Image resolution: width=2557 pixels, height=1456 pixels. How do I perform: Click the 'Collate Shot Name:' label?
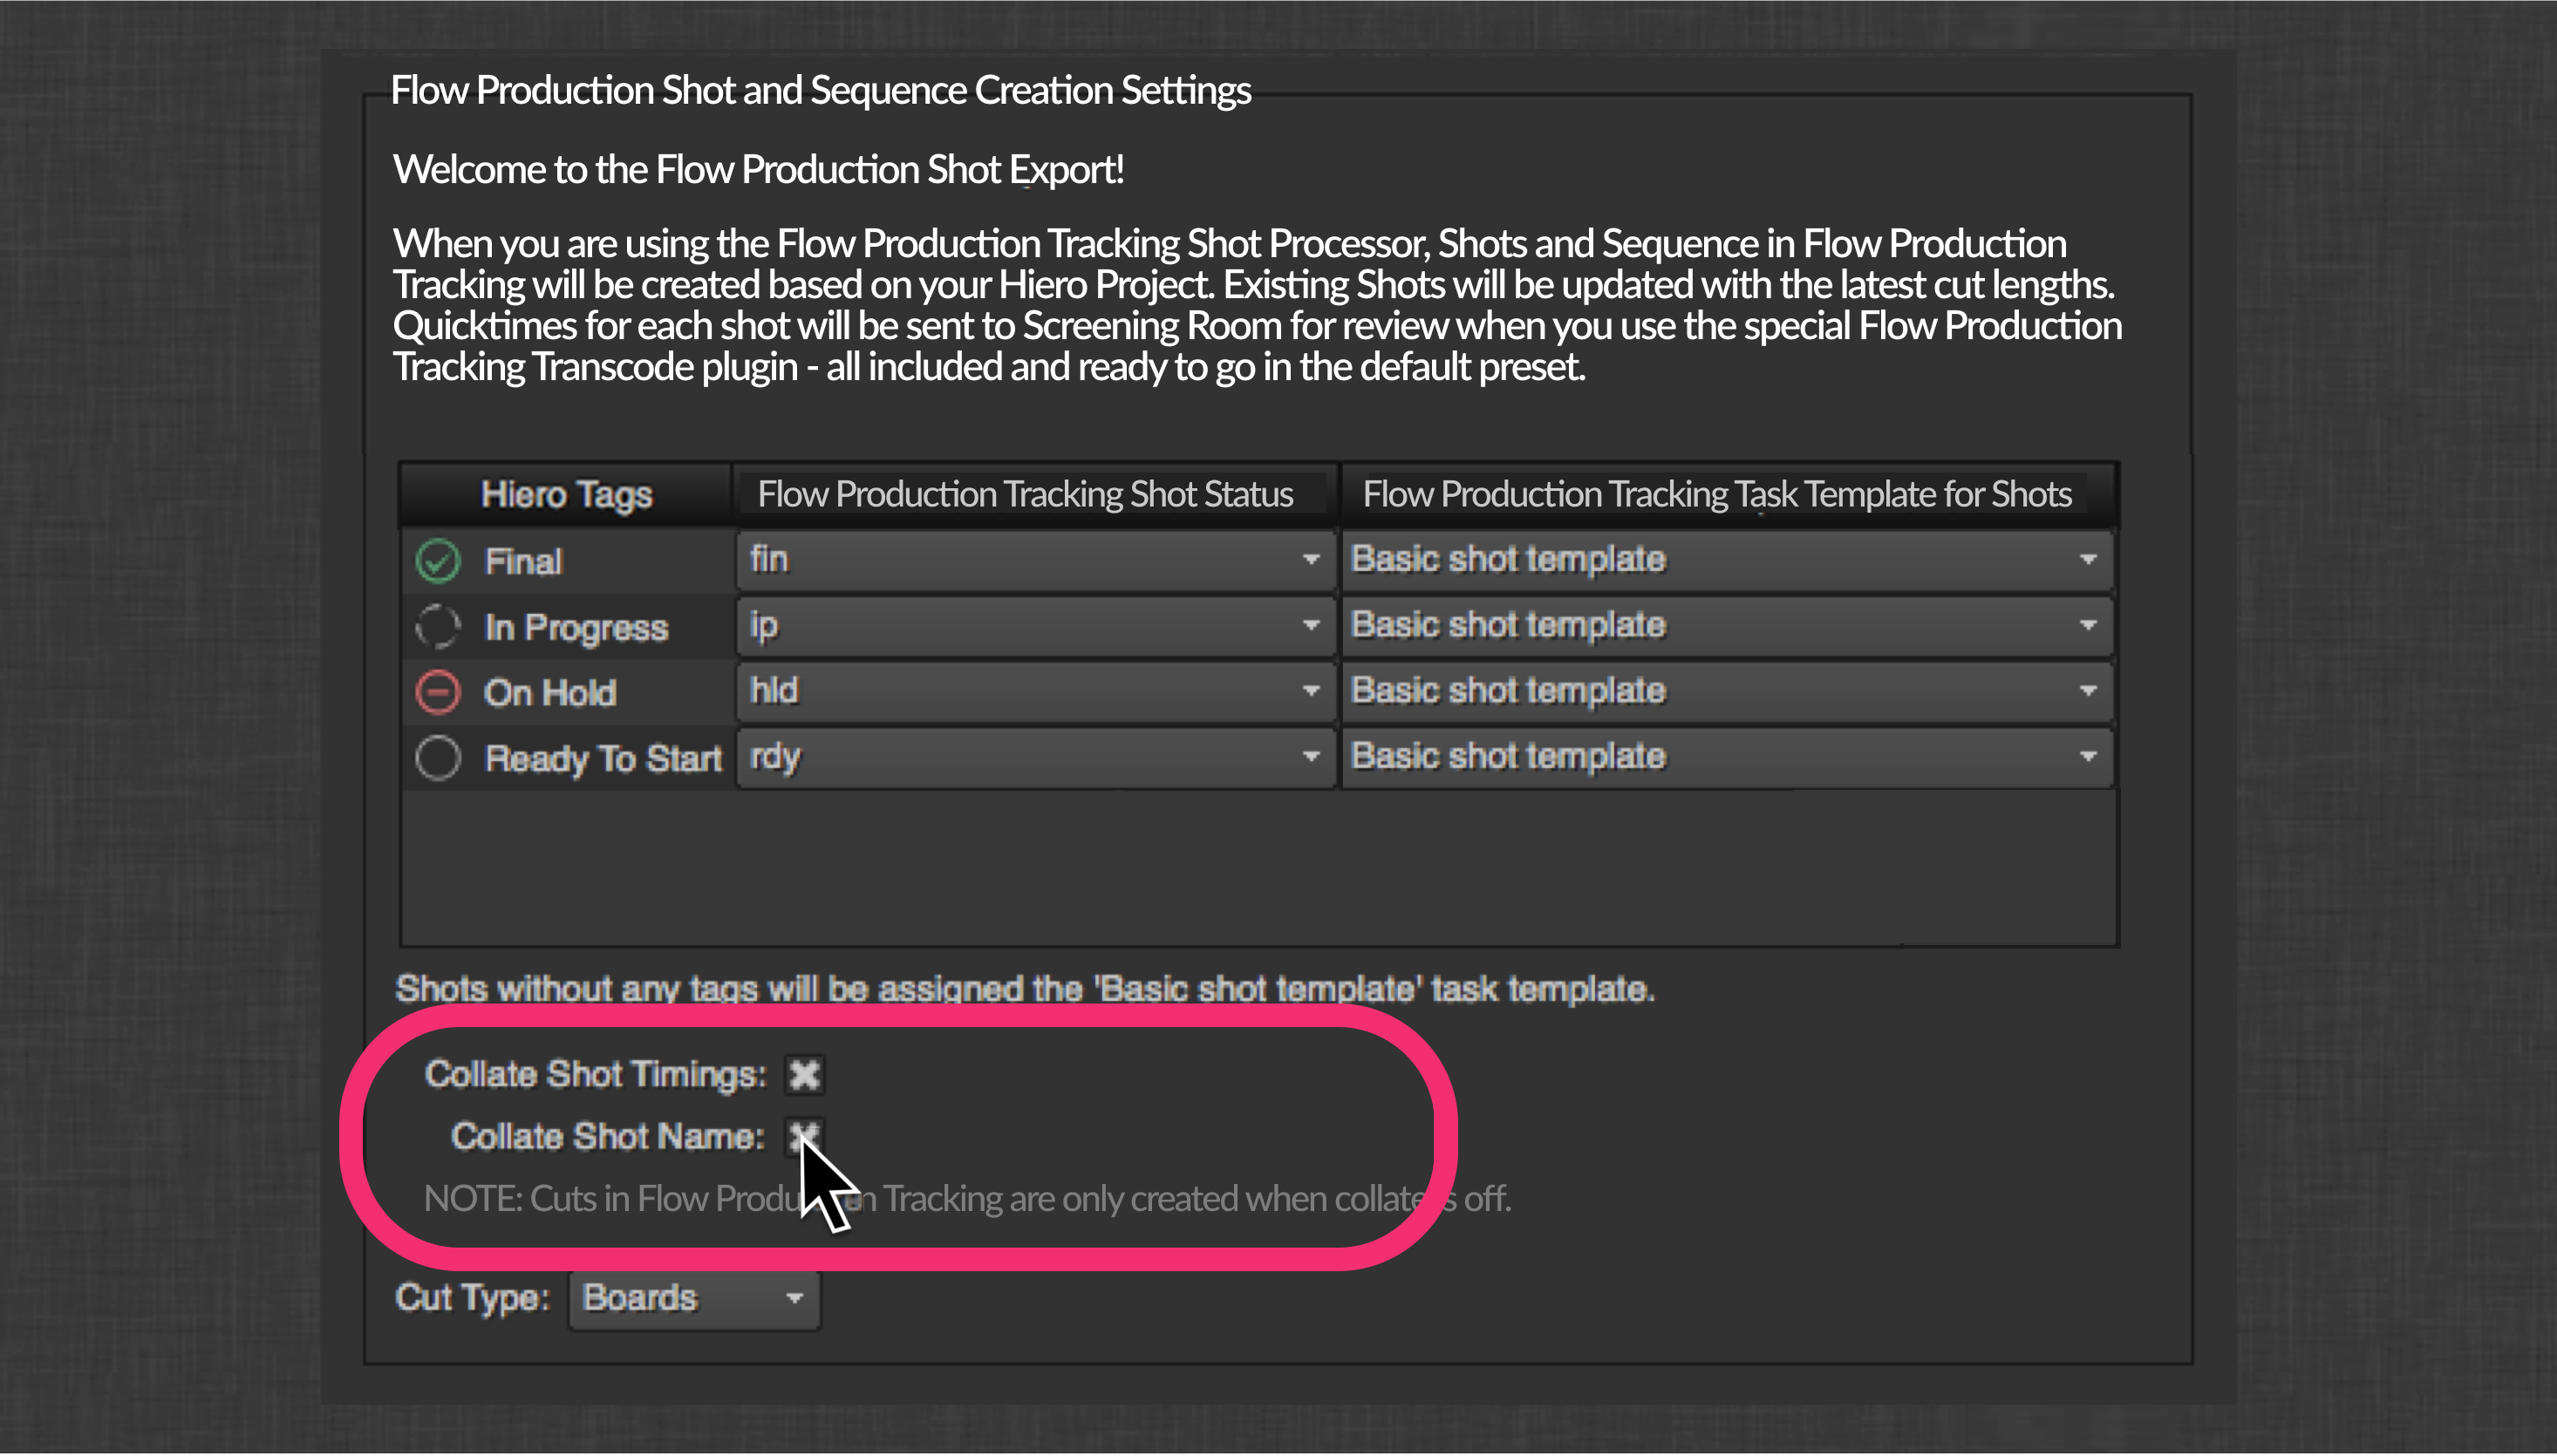tap(608, 1137)
